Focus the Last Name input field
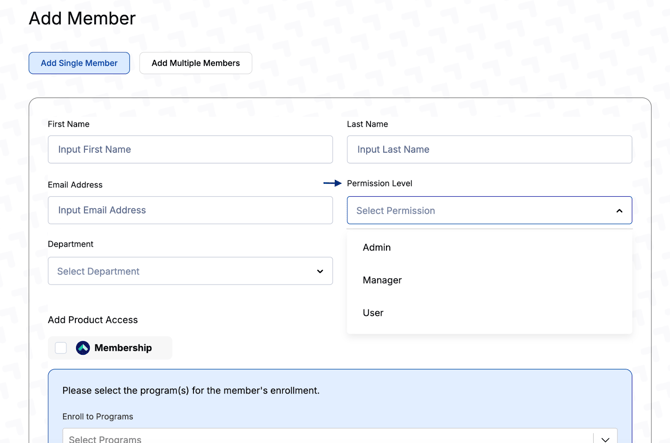The image size is (670, 443). tap(489, 150)
